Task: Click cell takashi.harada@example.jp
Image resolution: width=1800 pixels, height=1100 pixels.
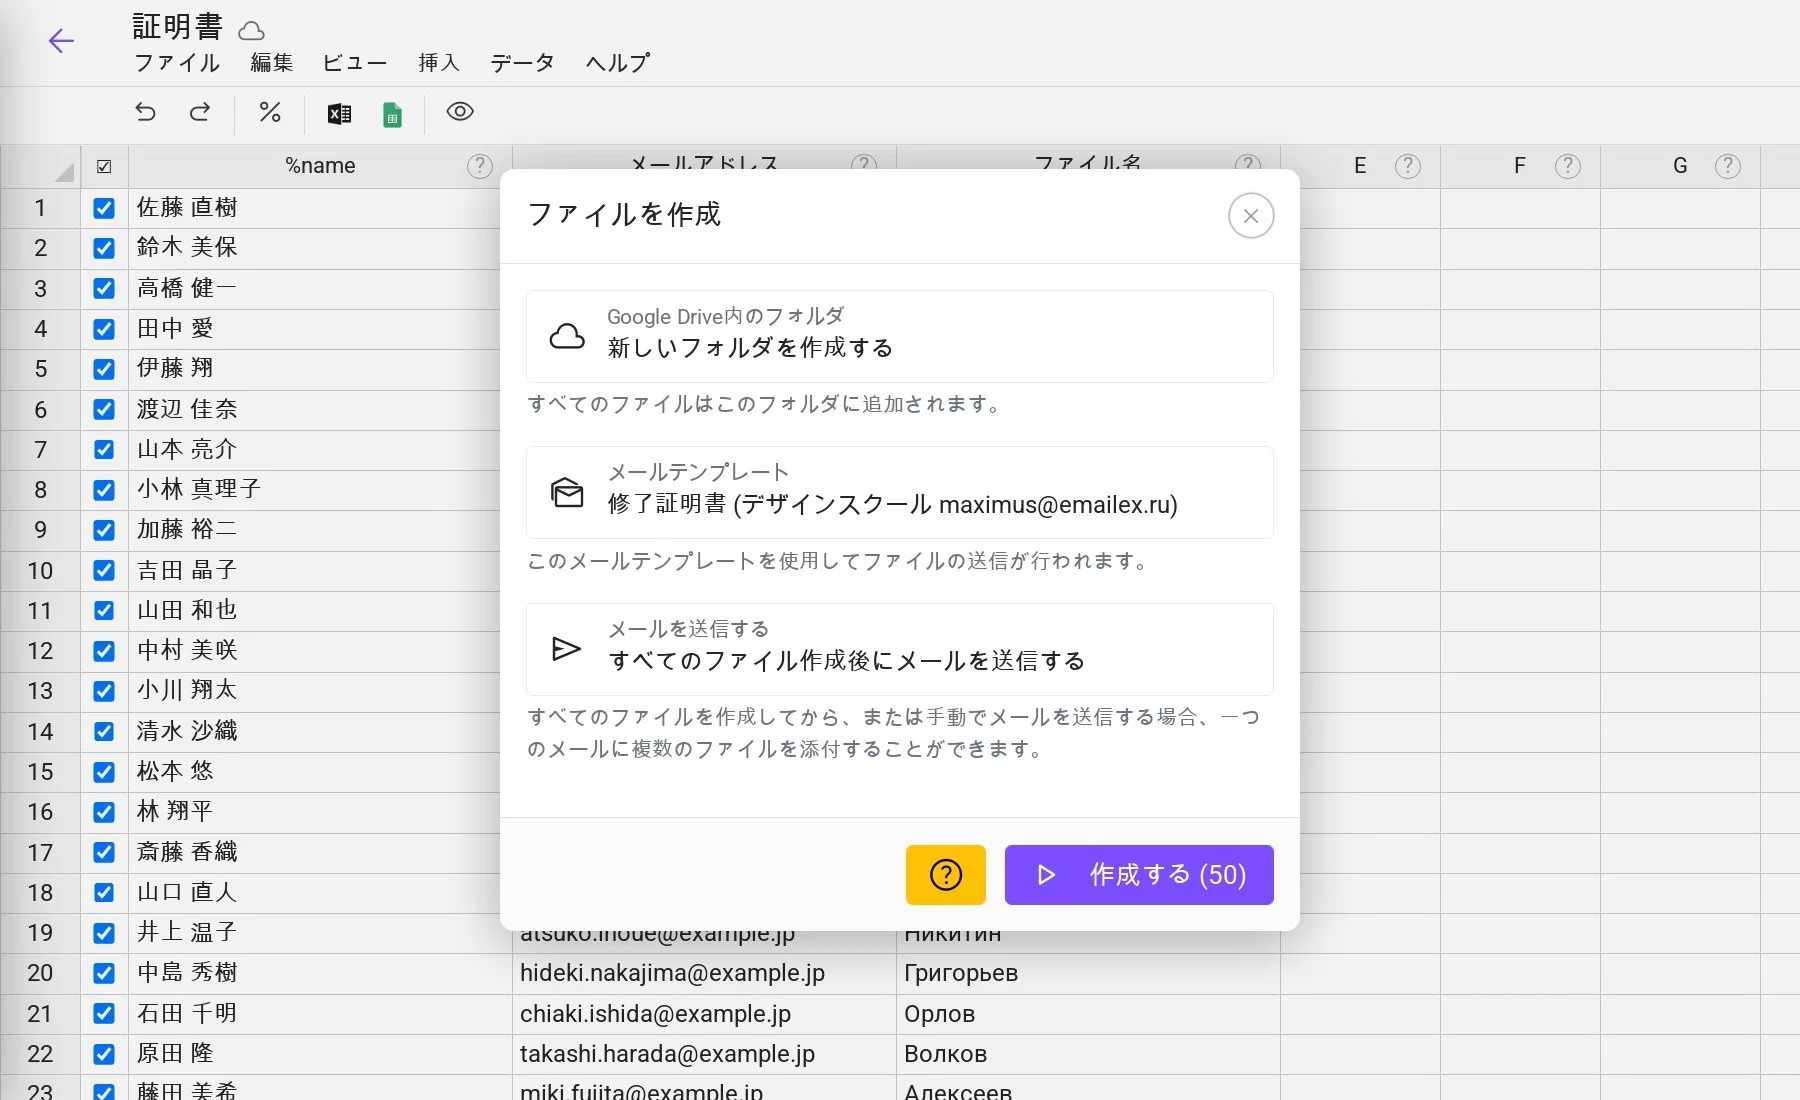Action: (x=704, y=1054)
